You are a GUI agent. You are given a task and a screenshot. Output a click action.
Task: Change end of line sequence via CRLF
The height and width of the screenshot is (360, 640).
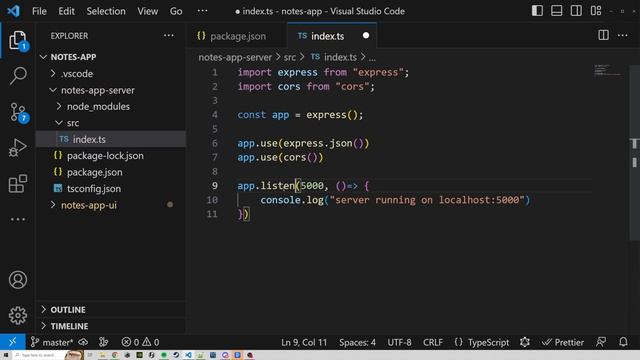[x=433, y=342]
